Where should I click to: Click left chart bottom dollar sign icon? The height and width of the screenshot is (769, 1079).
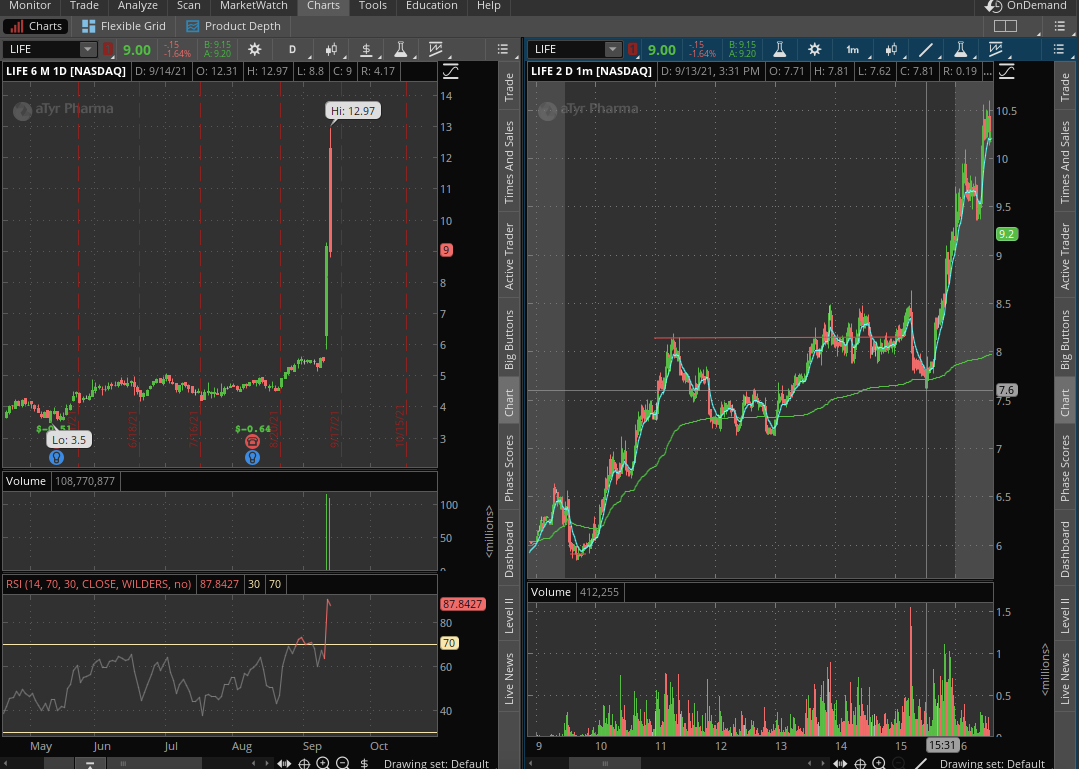point(364,763)
